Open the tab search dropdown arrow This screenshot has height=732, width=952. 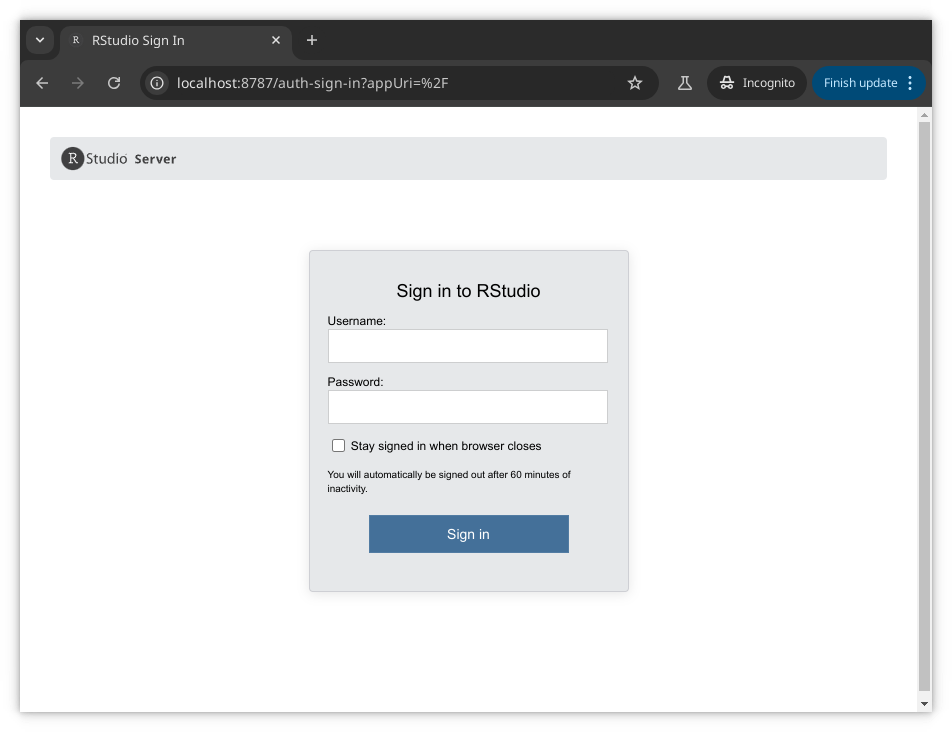click(40, 40)
